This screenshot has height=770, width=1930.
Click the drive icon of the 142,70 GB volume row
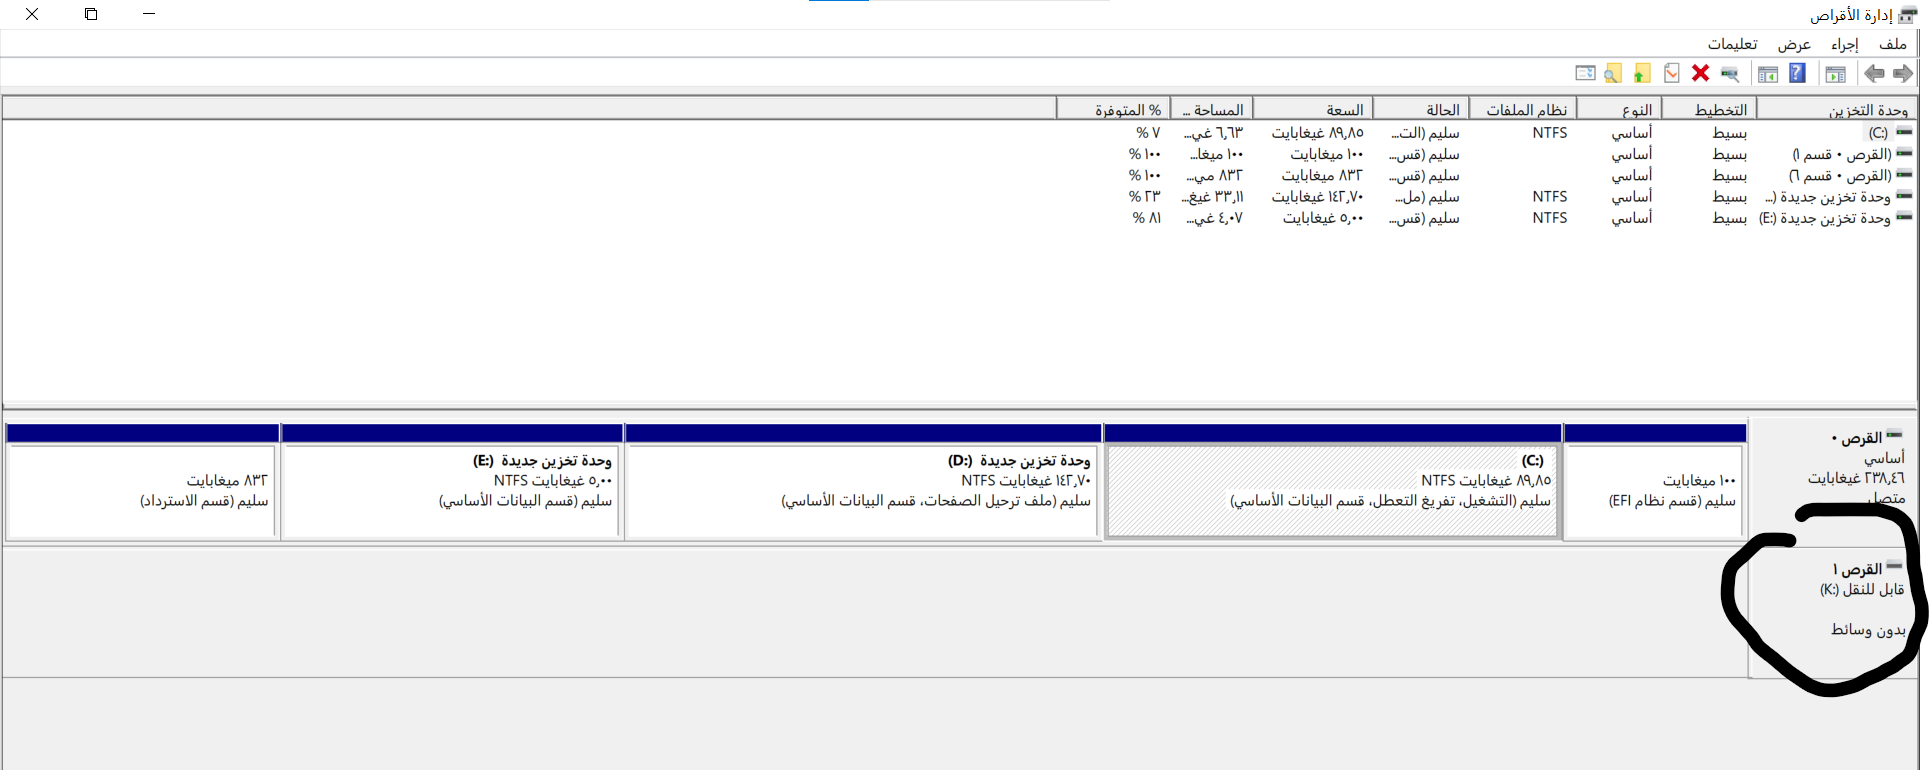[1904, 196]
